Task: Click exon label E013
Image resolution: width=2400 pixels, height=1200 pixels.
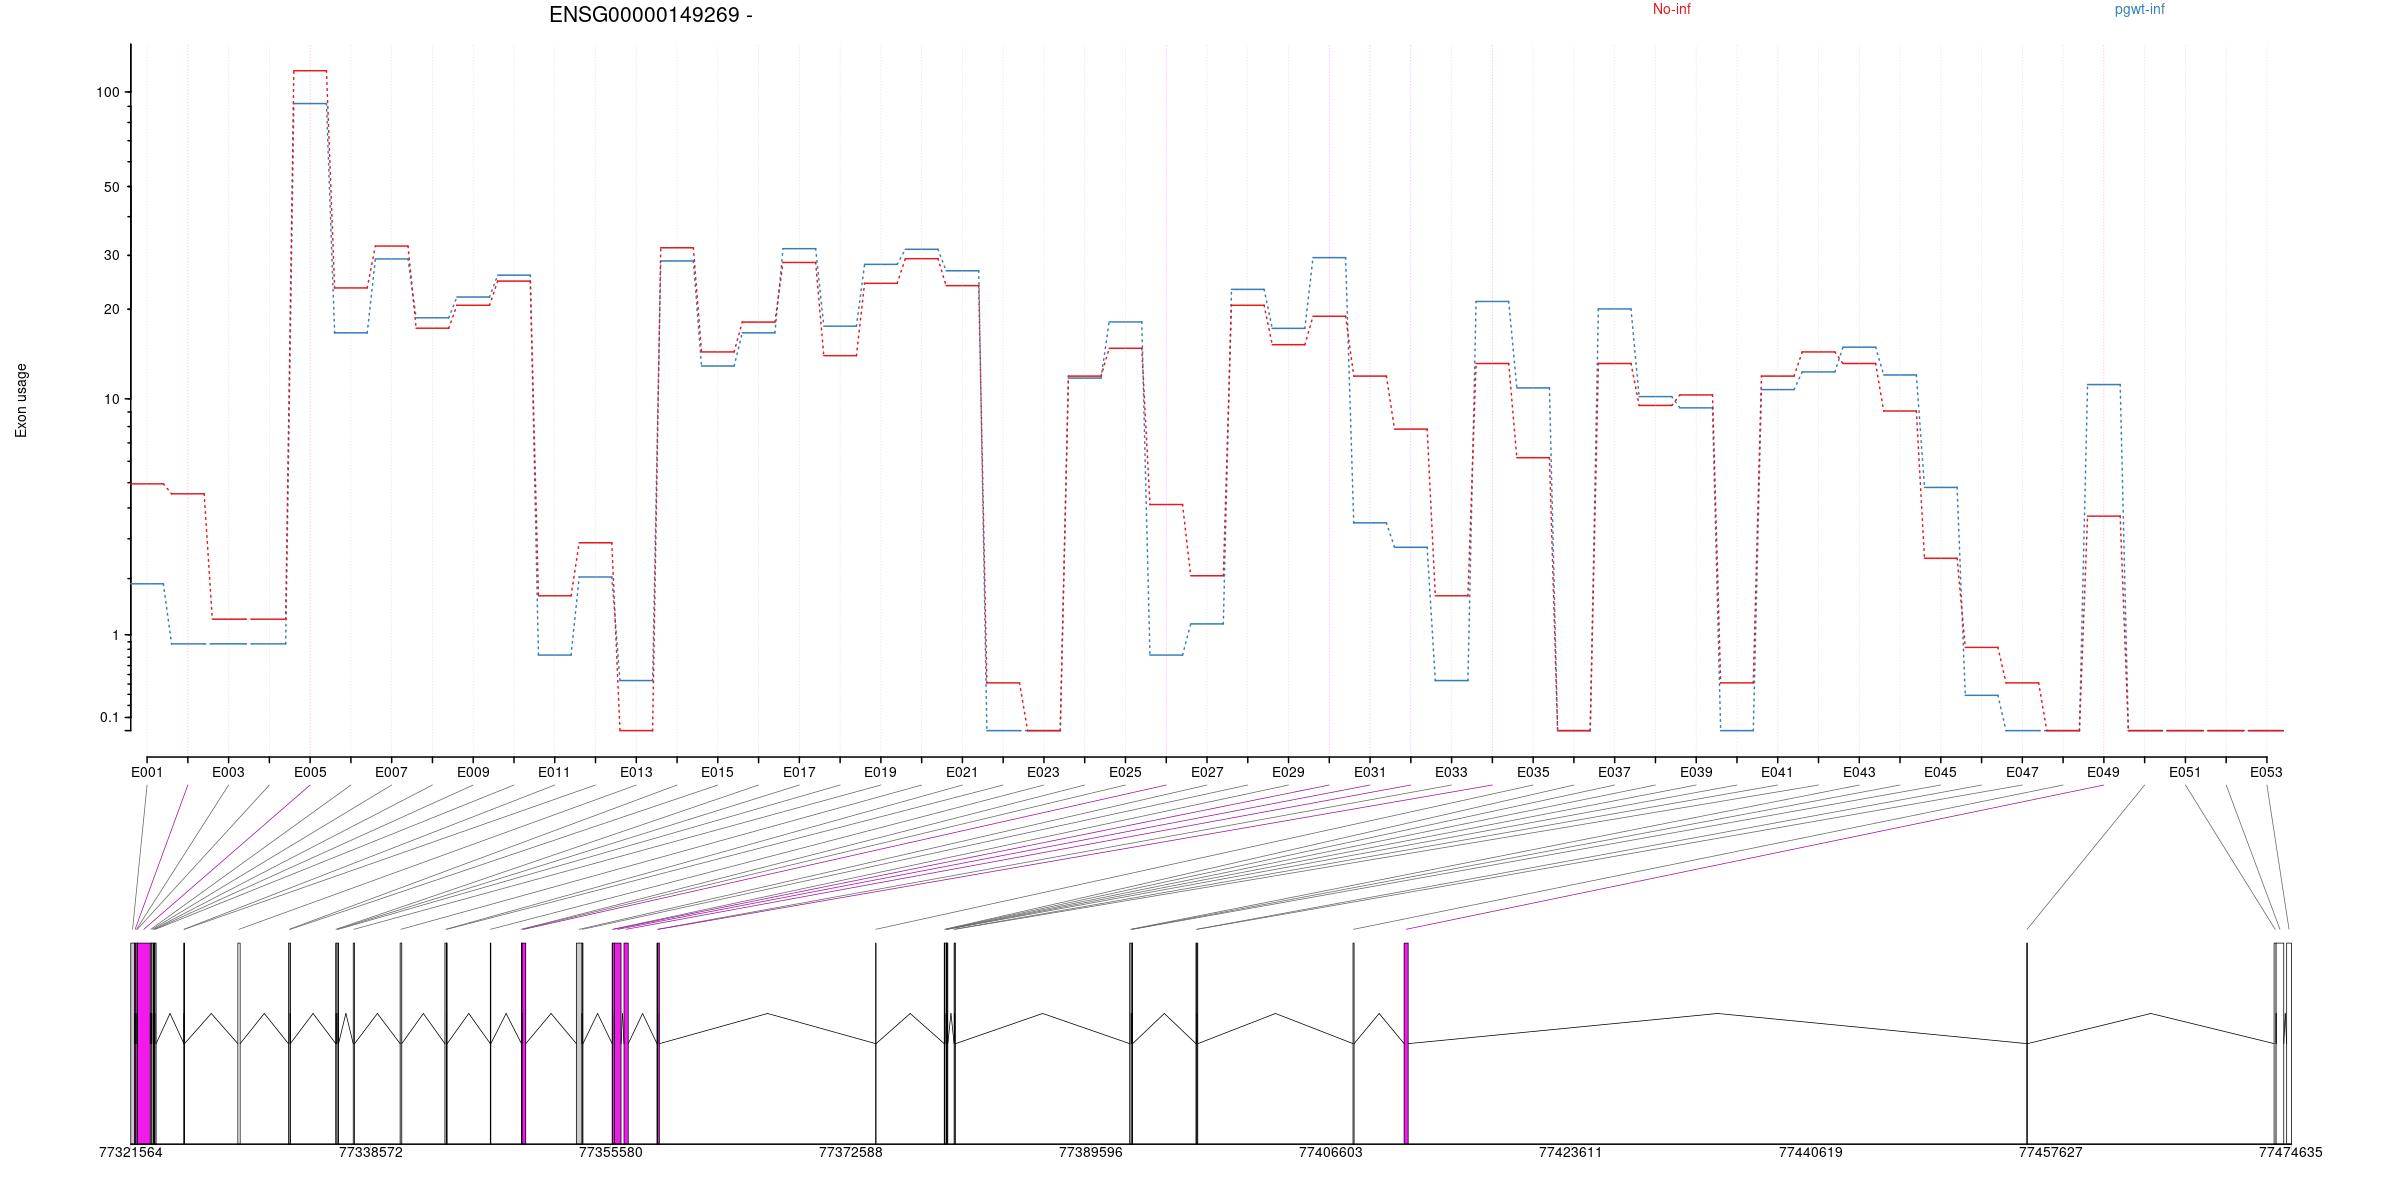Action: (636, 772)
